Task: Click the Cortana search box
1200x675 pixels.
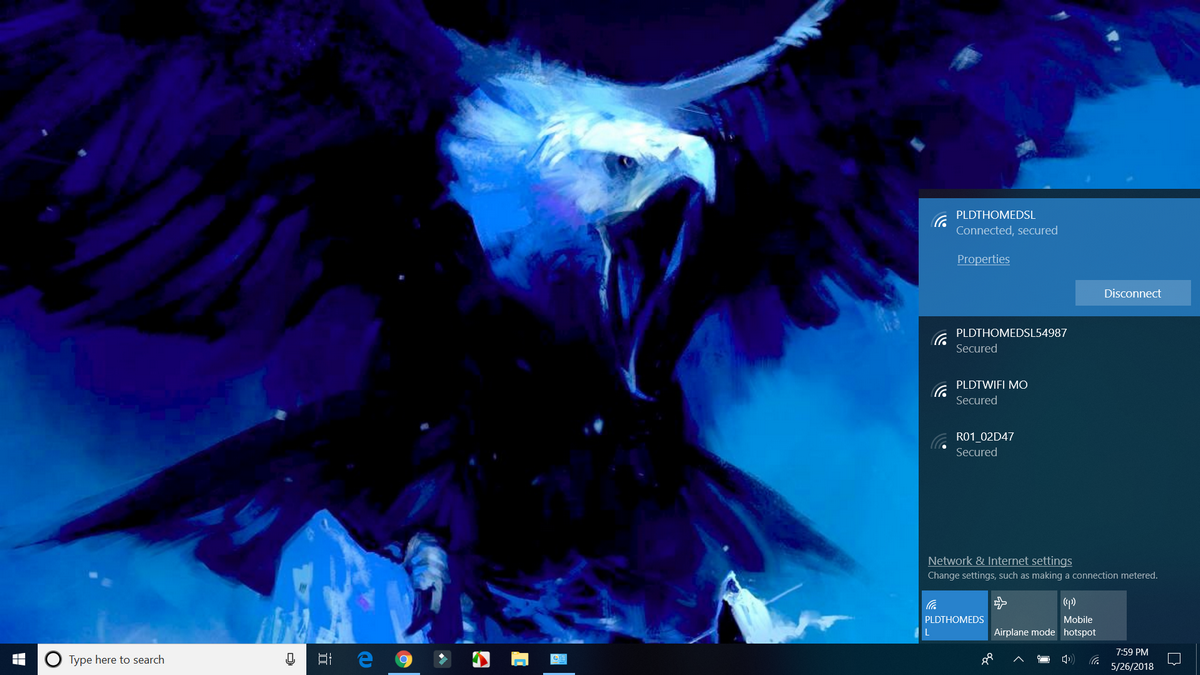Action: pos(173,659)
